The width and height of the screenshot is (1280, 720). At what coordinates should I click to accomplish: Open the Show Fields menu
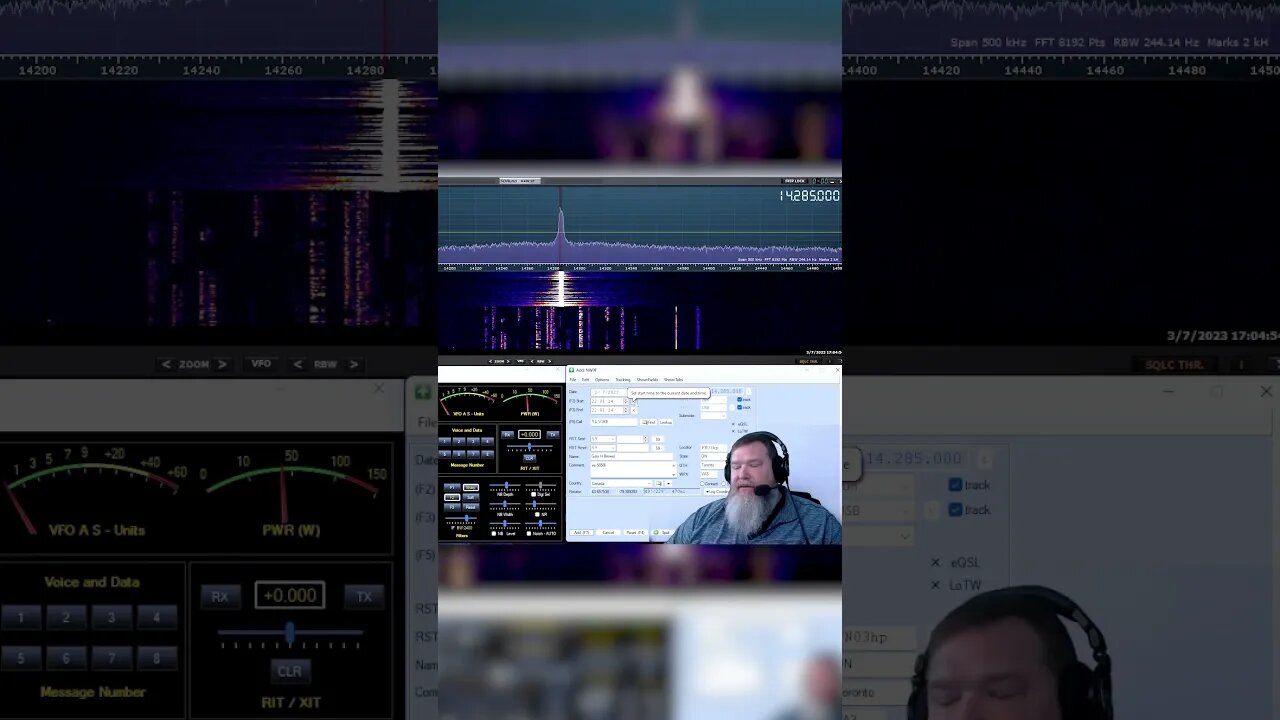[x=647, y=380]
